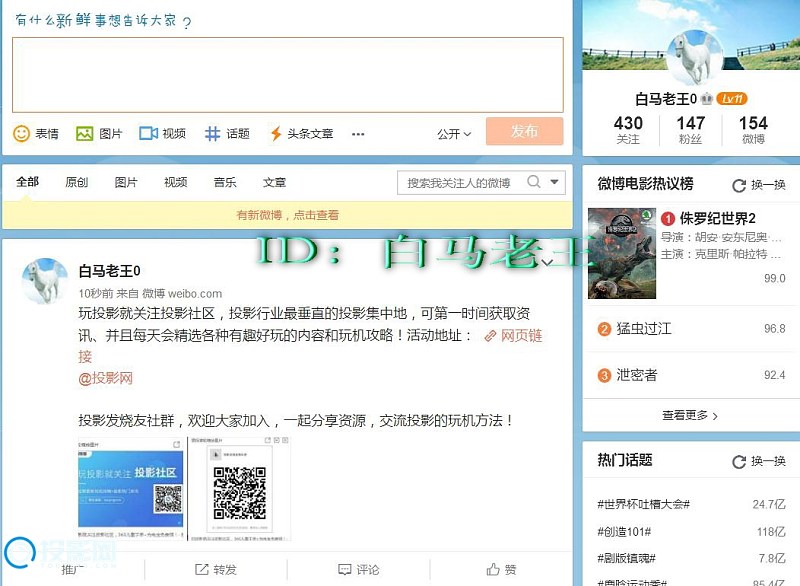Click post timestamp 10秒前
The height and width of the screenshot is (586, 800).
pos(96,293)
